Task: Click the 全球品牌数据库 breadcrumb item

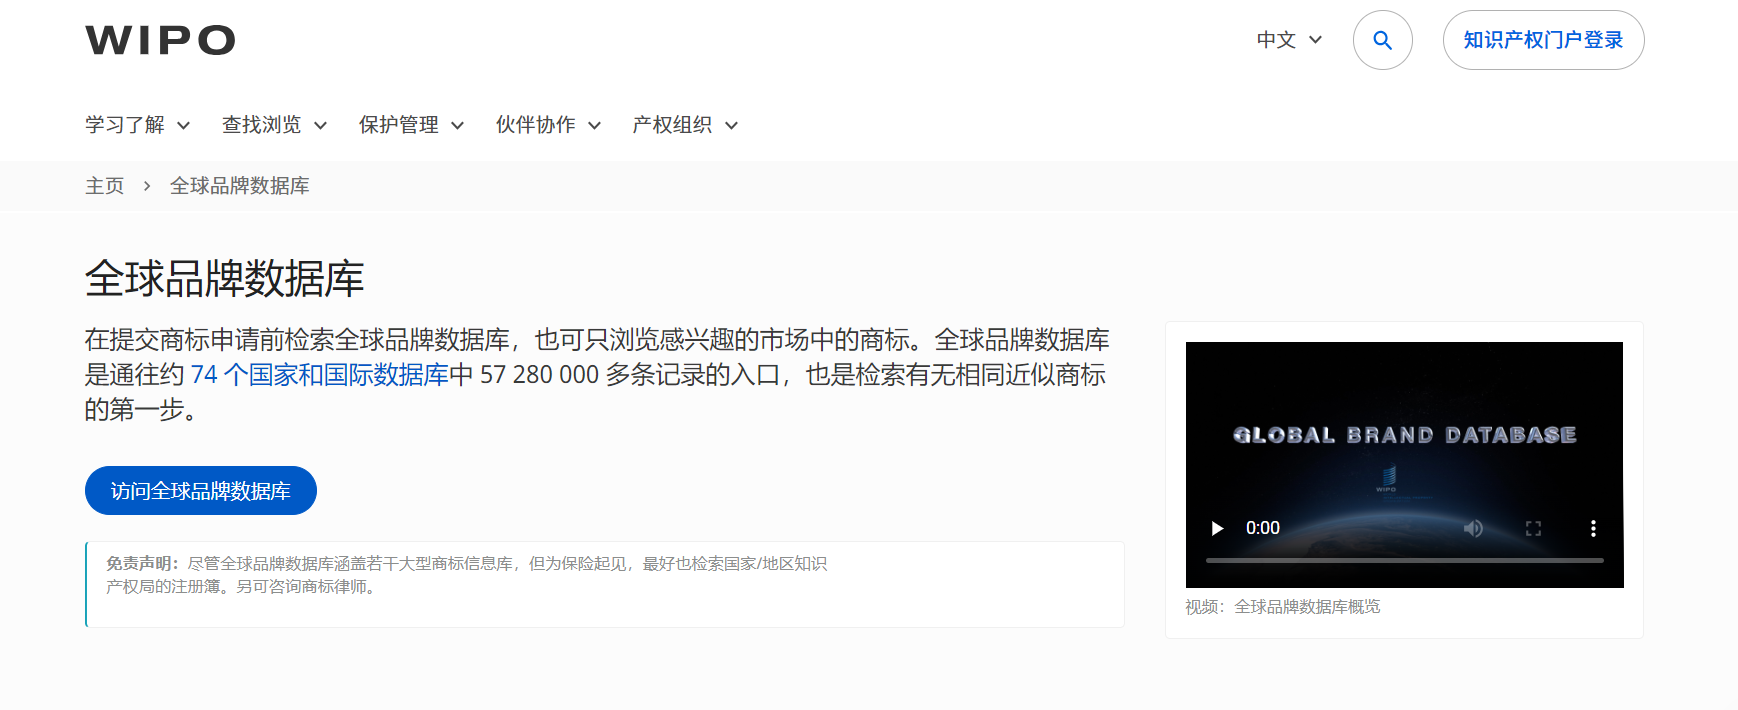Action: (240, 186)
